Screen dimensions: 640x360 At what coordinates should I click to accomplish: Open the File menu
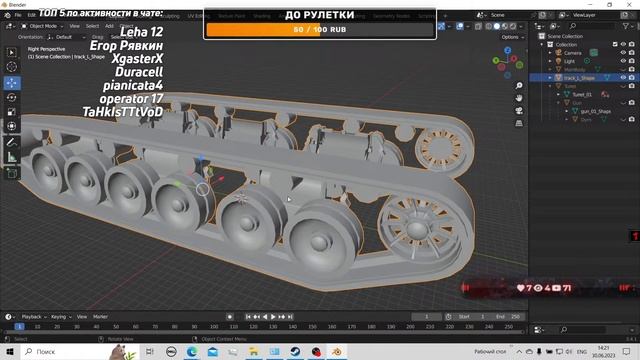(x=18, y=15)
